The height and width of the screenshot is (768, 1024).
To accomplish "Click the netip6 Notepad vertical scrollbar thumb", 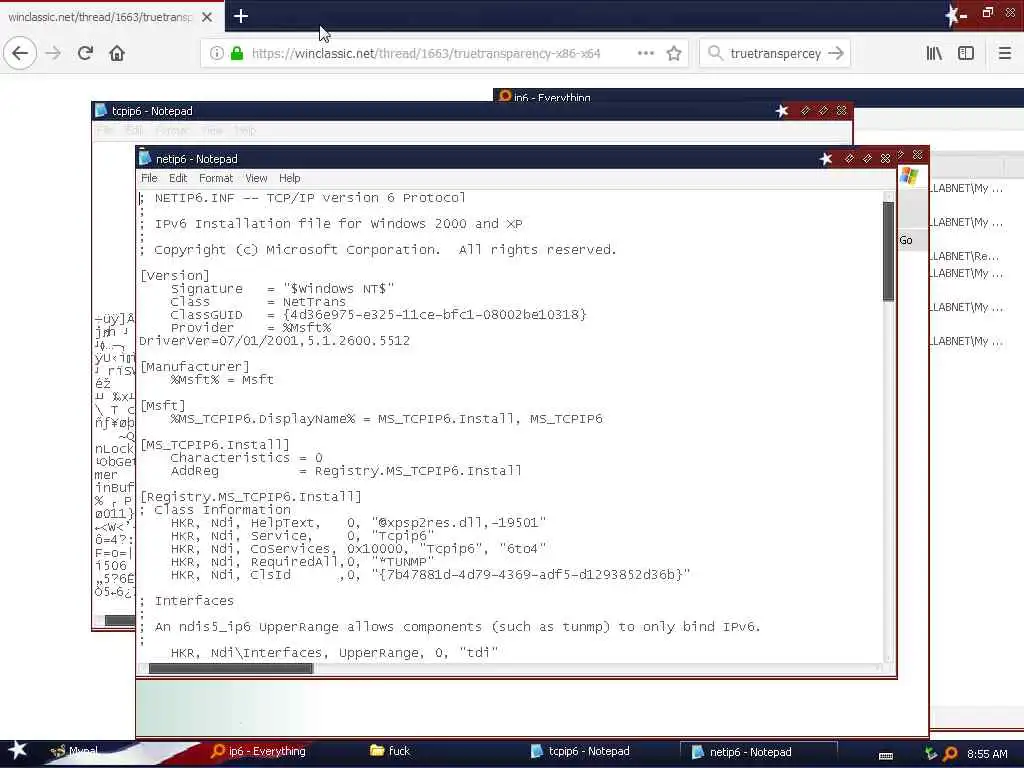I will (888, 251).
